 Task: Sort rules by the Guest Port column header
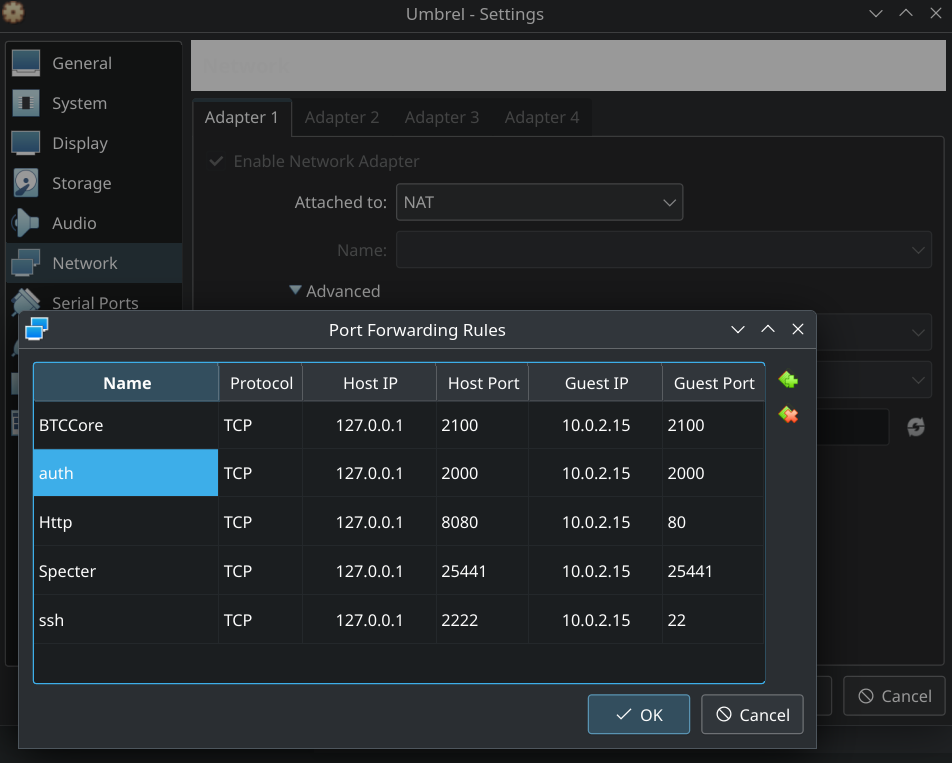(x=713, y=383)
